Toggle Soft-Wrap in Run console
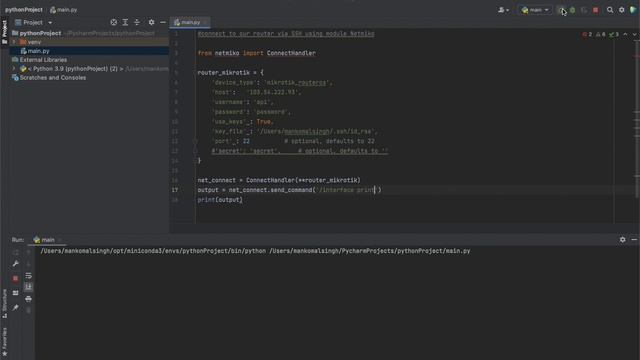 click(29, 276)
